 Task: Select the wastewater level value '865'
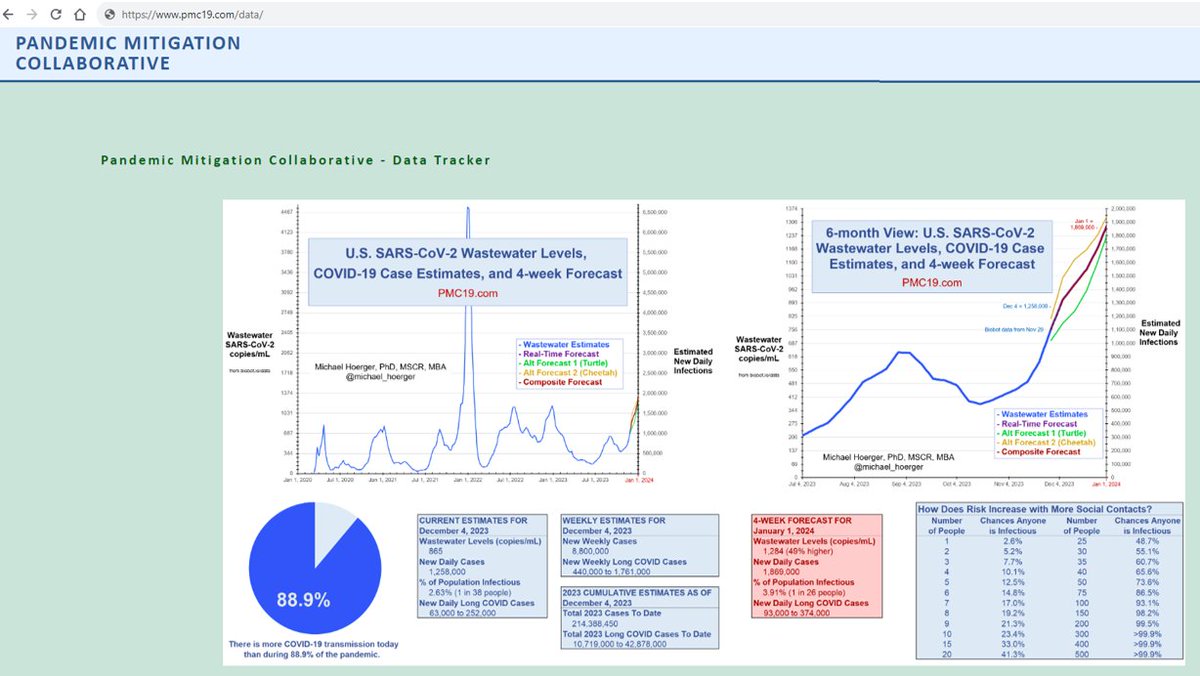tap(435, 553)
